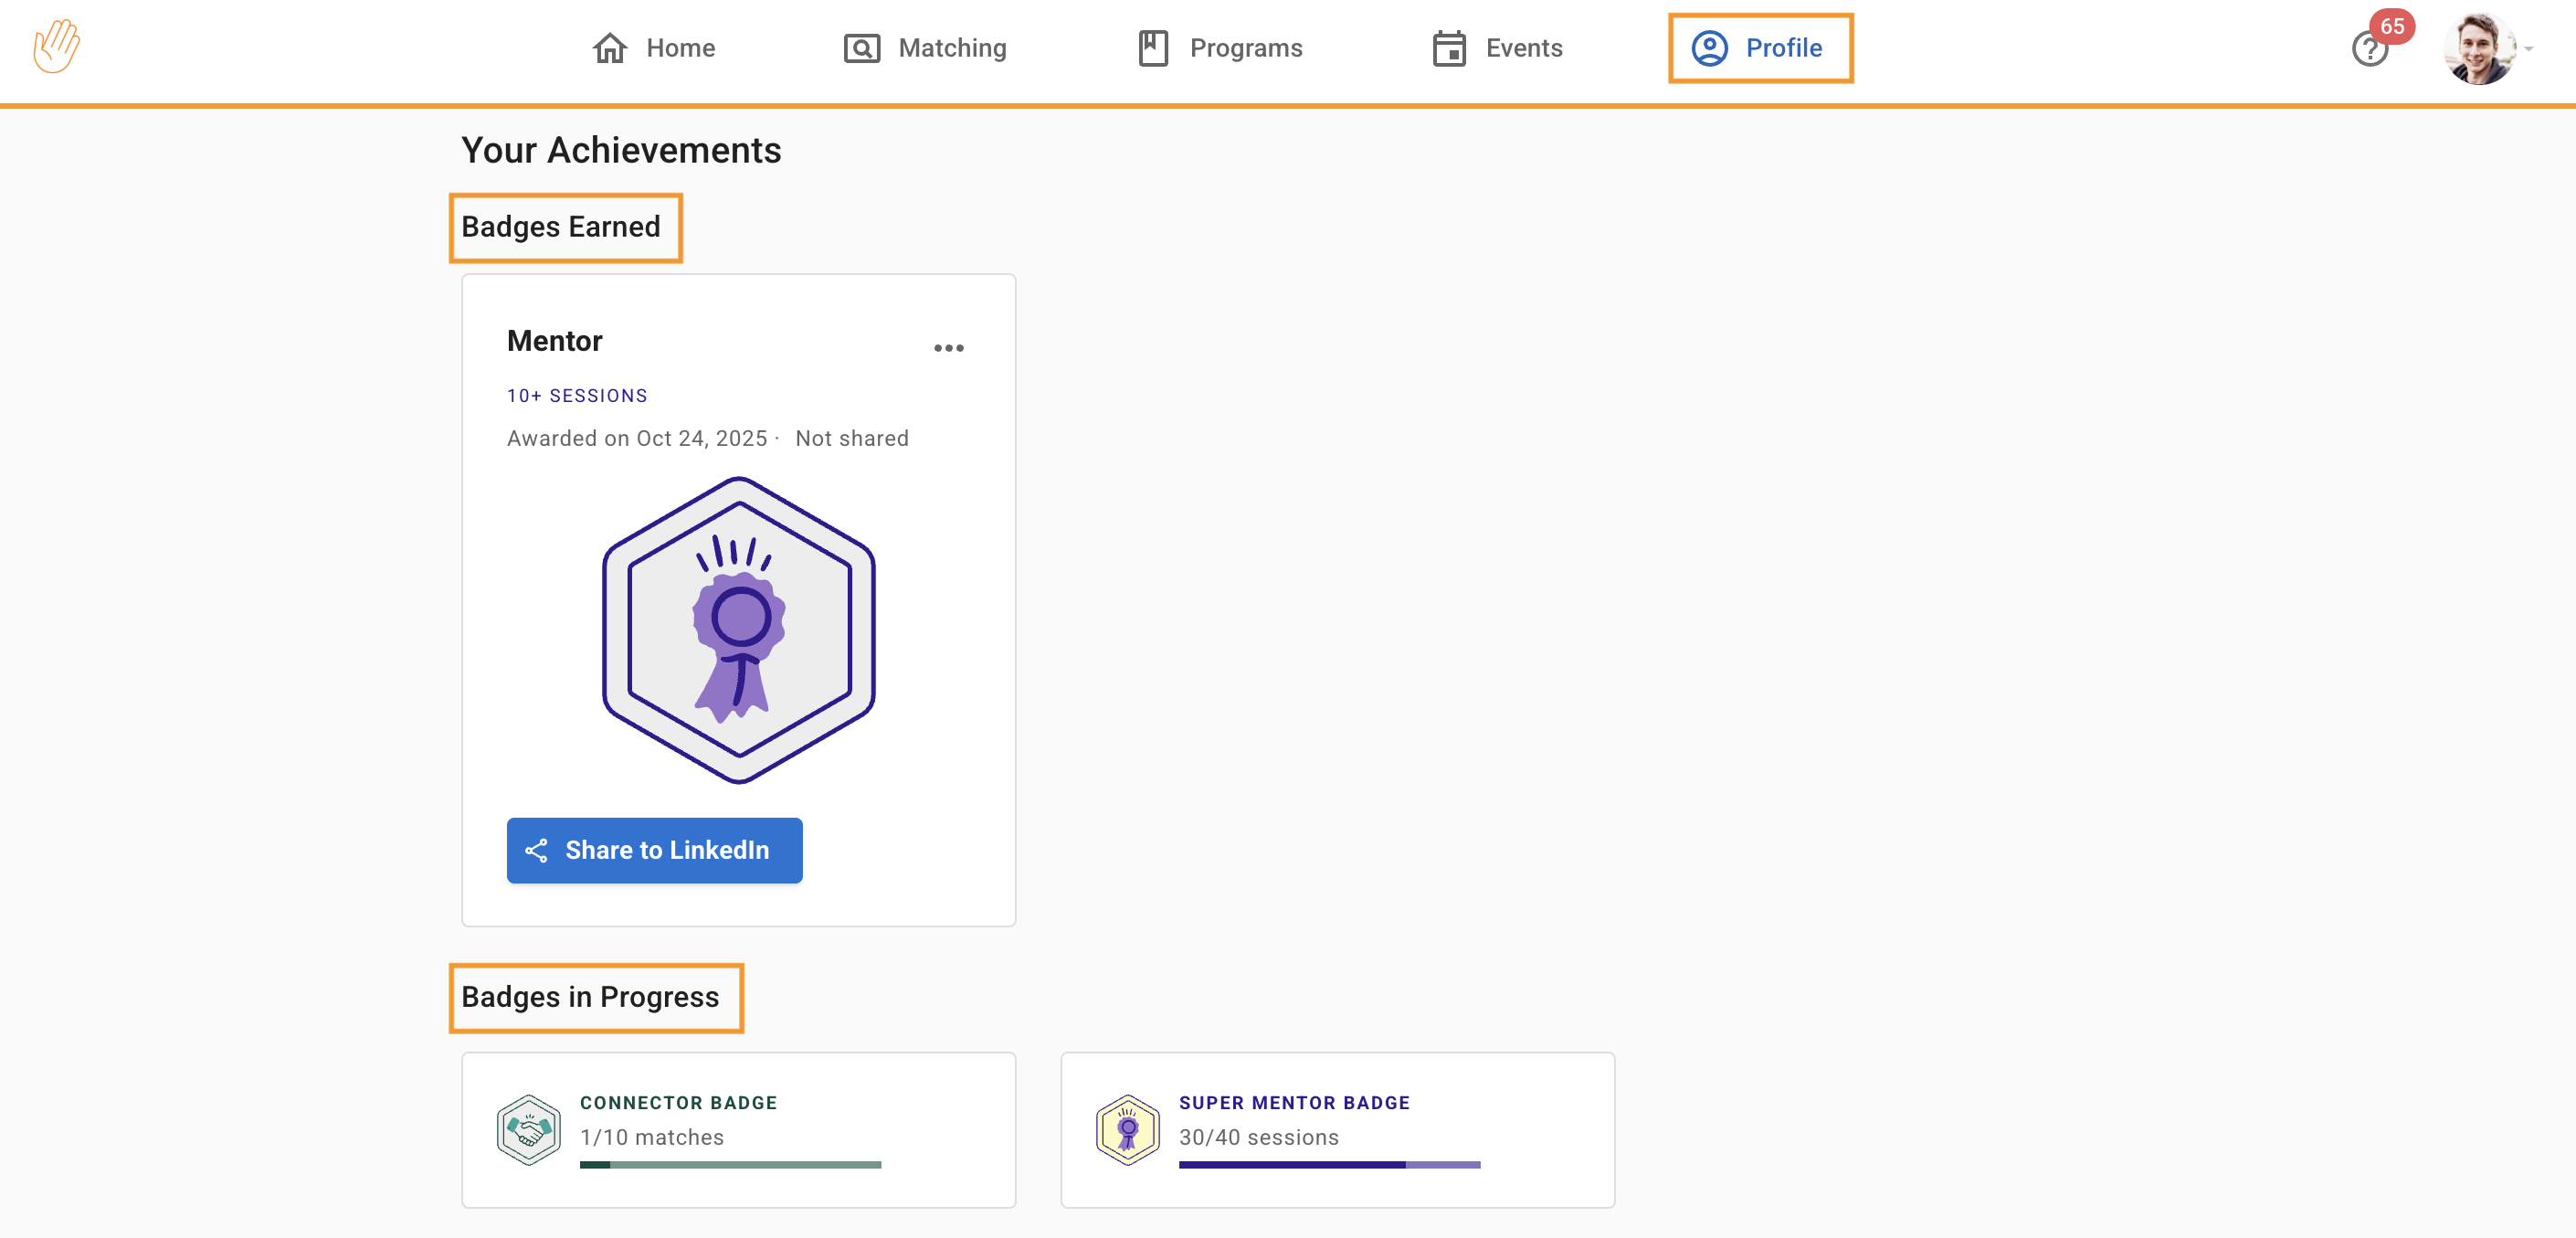The width and height of the screenshot is (2576, 1238).
Task: Open Mentor badge three-dot menu
Action: tap(948, 348)
